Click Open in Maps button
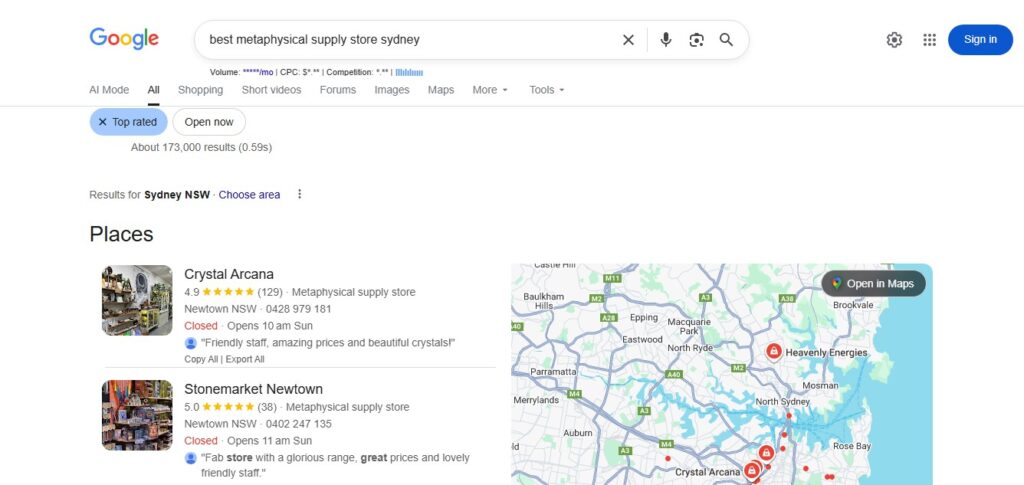Image resolution: width=1024 pixels, height=485 pixels. coord(873,284)
